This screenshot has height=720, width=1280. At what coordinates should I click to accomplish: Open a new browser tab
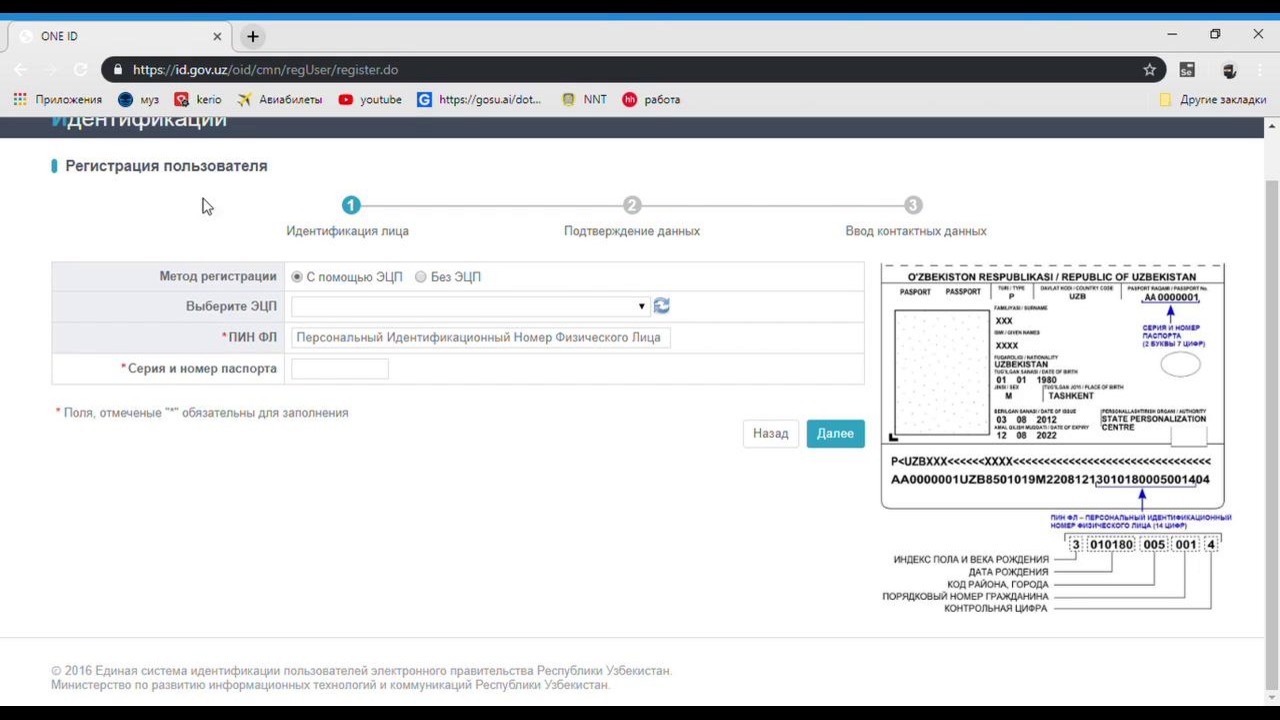253,36
